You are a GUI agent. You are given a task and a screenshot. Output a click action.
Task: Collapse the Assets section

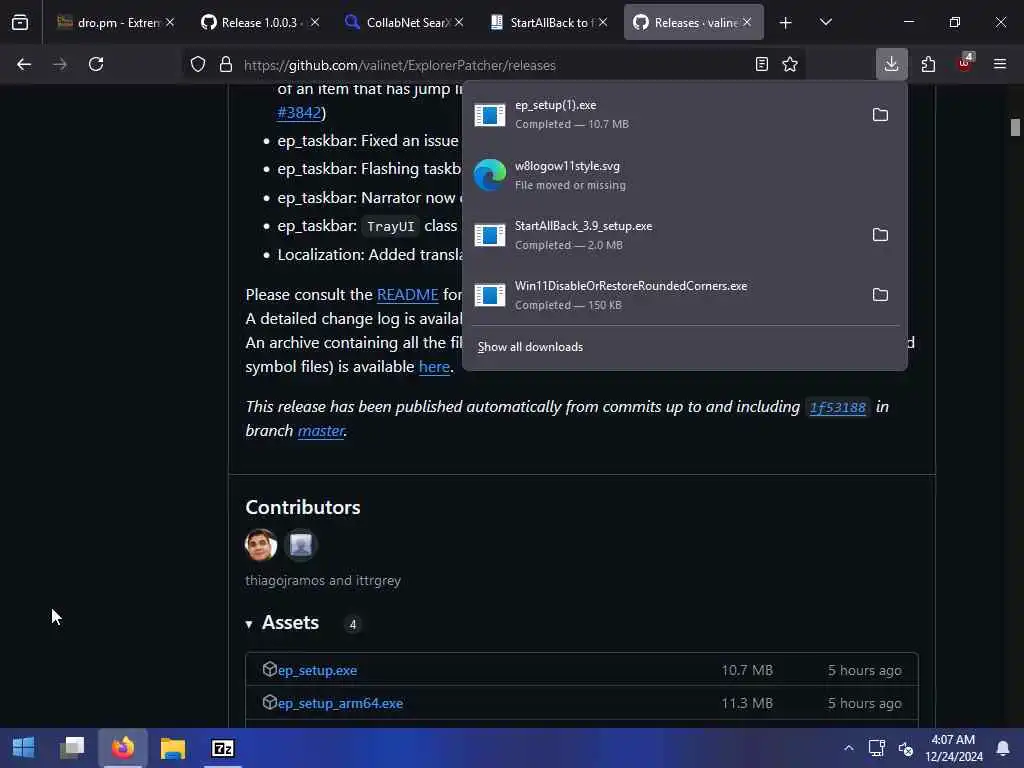click(x=283, y=623)
